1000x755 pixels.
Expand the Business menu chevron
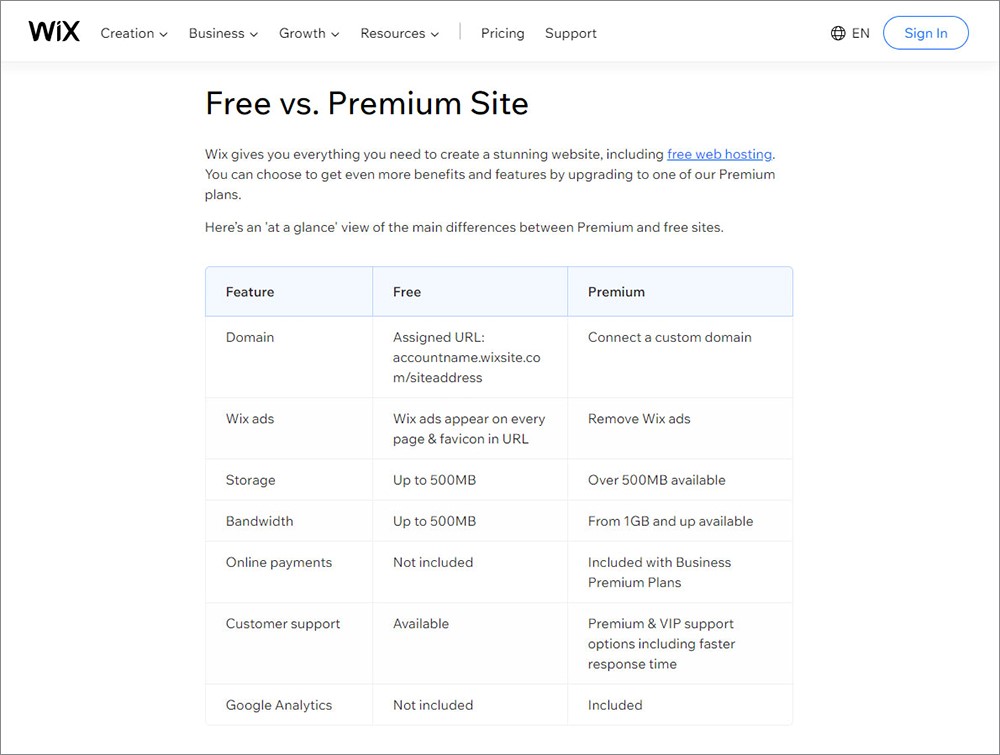(x=254, y=34)
